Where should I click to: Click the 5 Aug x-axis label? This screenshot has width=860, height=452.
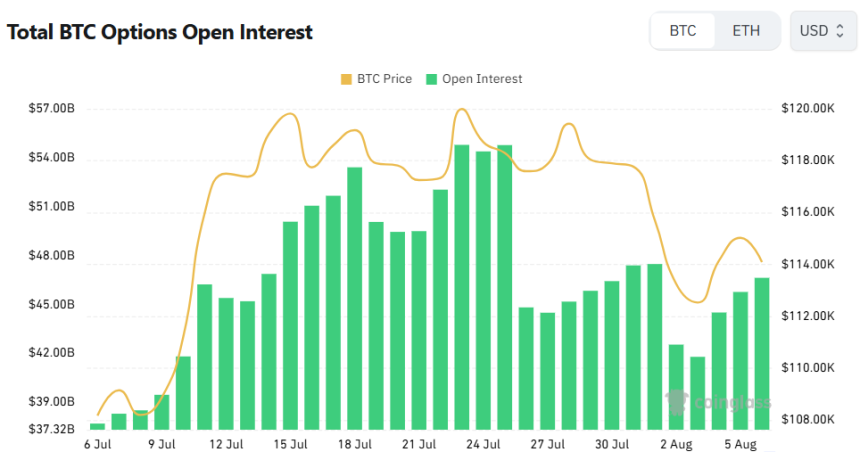click(741, 444)
